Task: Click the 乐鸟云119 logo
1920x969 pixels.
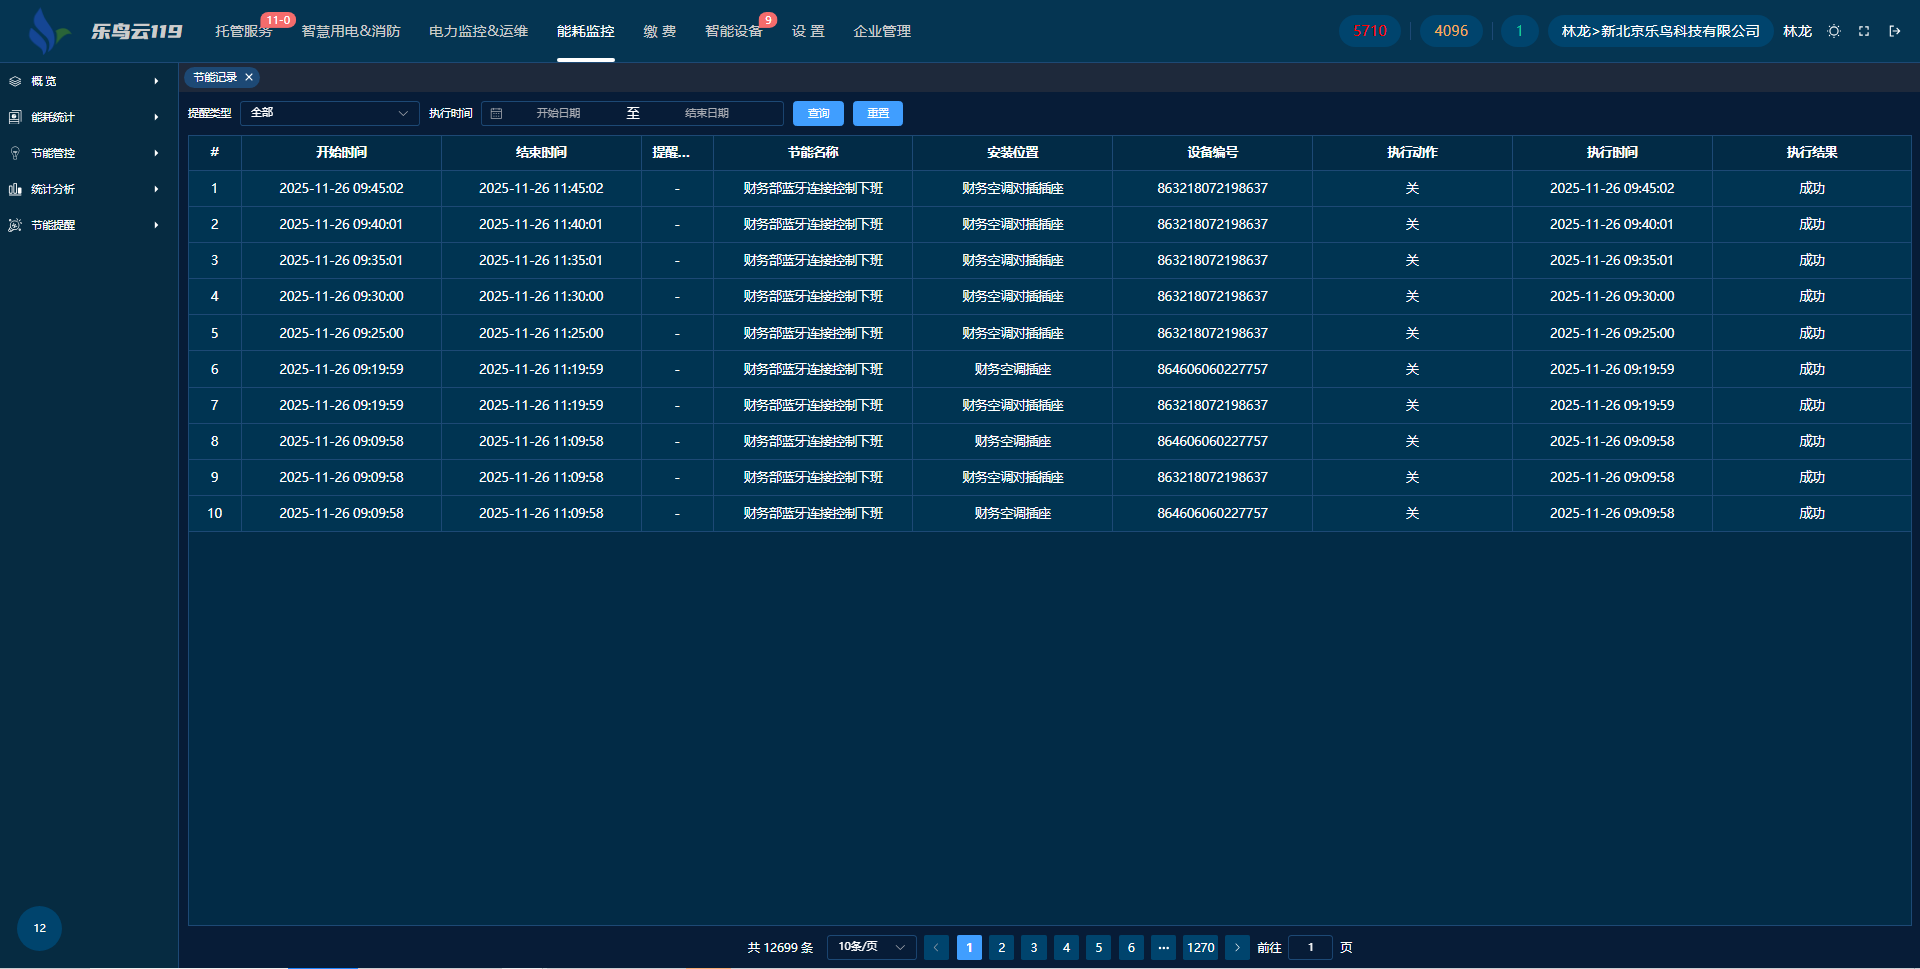Action: coord(105,31)
